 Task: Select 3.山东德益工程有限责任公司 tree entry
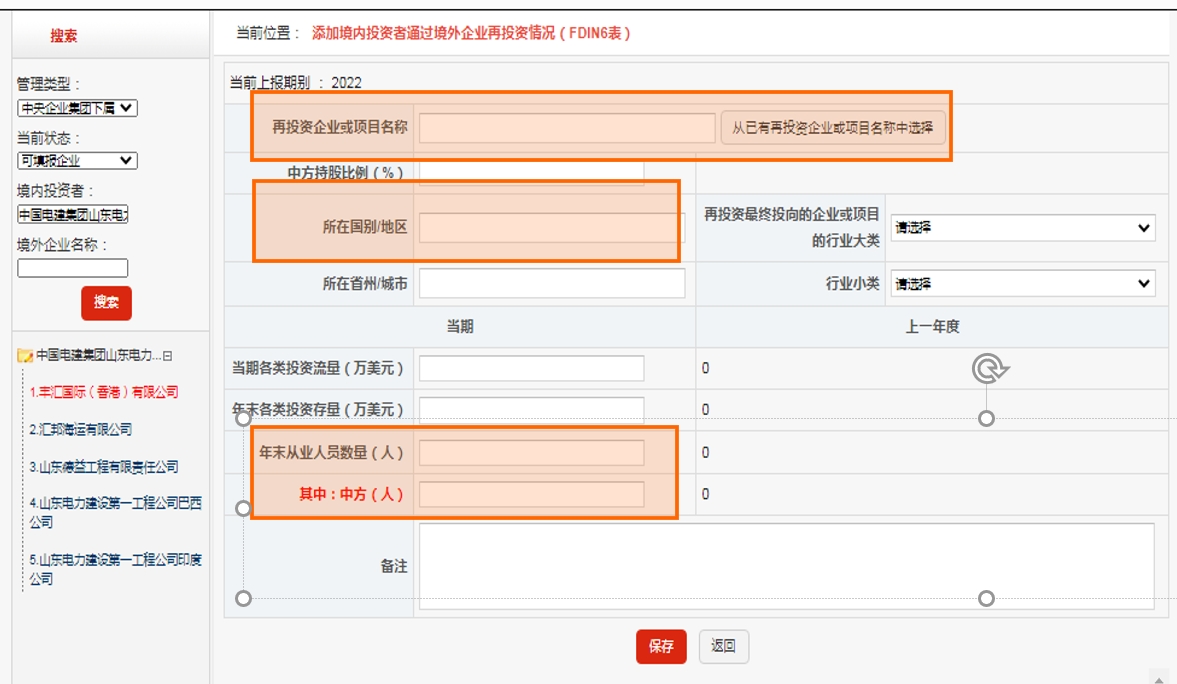click(x=104, y=467)
